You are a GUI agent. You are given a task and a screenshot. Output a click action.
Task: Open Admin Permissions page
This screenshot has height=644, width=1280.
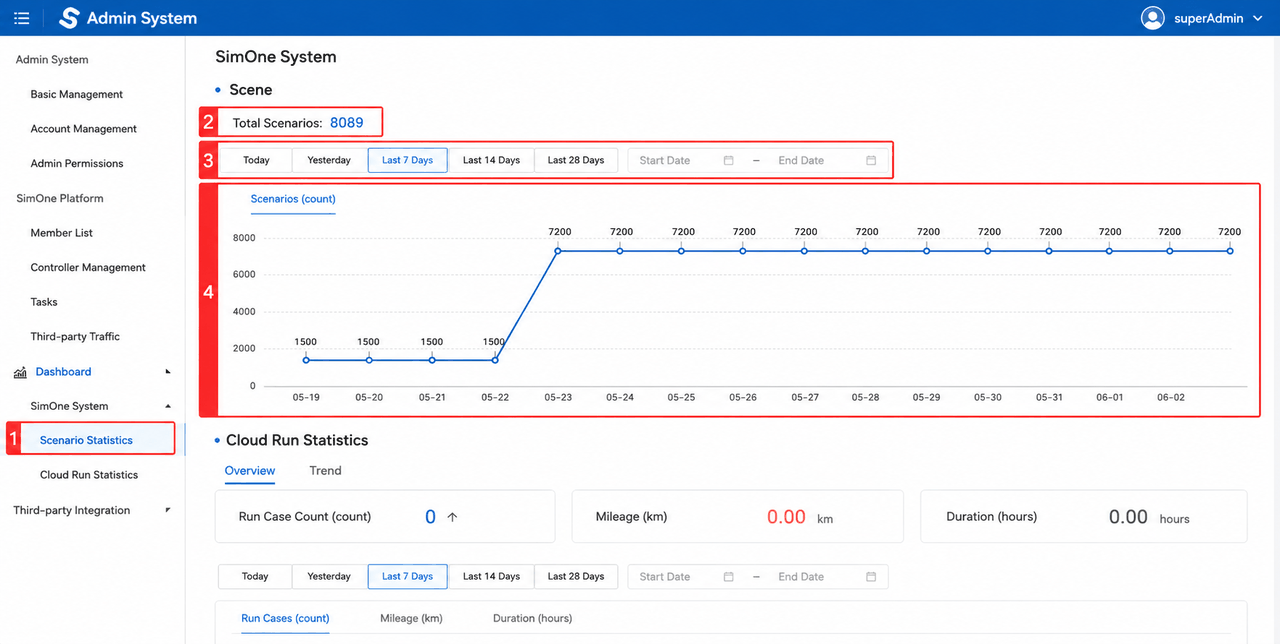pyautogui.click(x=77, y=163)
